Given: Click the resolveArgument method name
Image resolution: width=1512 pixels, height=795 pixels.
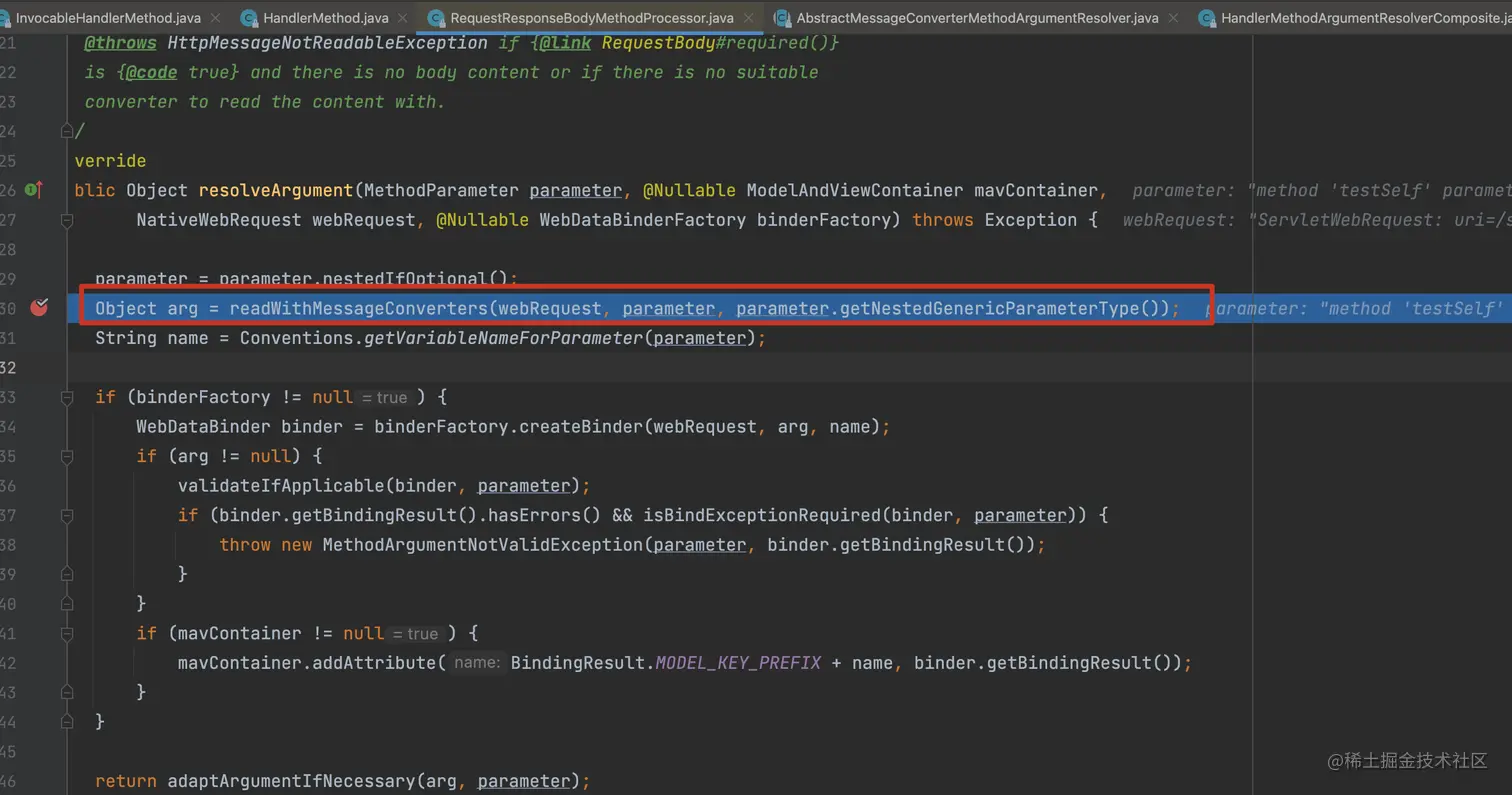Looking at the screenshot, I should click(276, 190).
